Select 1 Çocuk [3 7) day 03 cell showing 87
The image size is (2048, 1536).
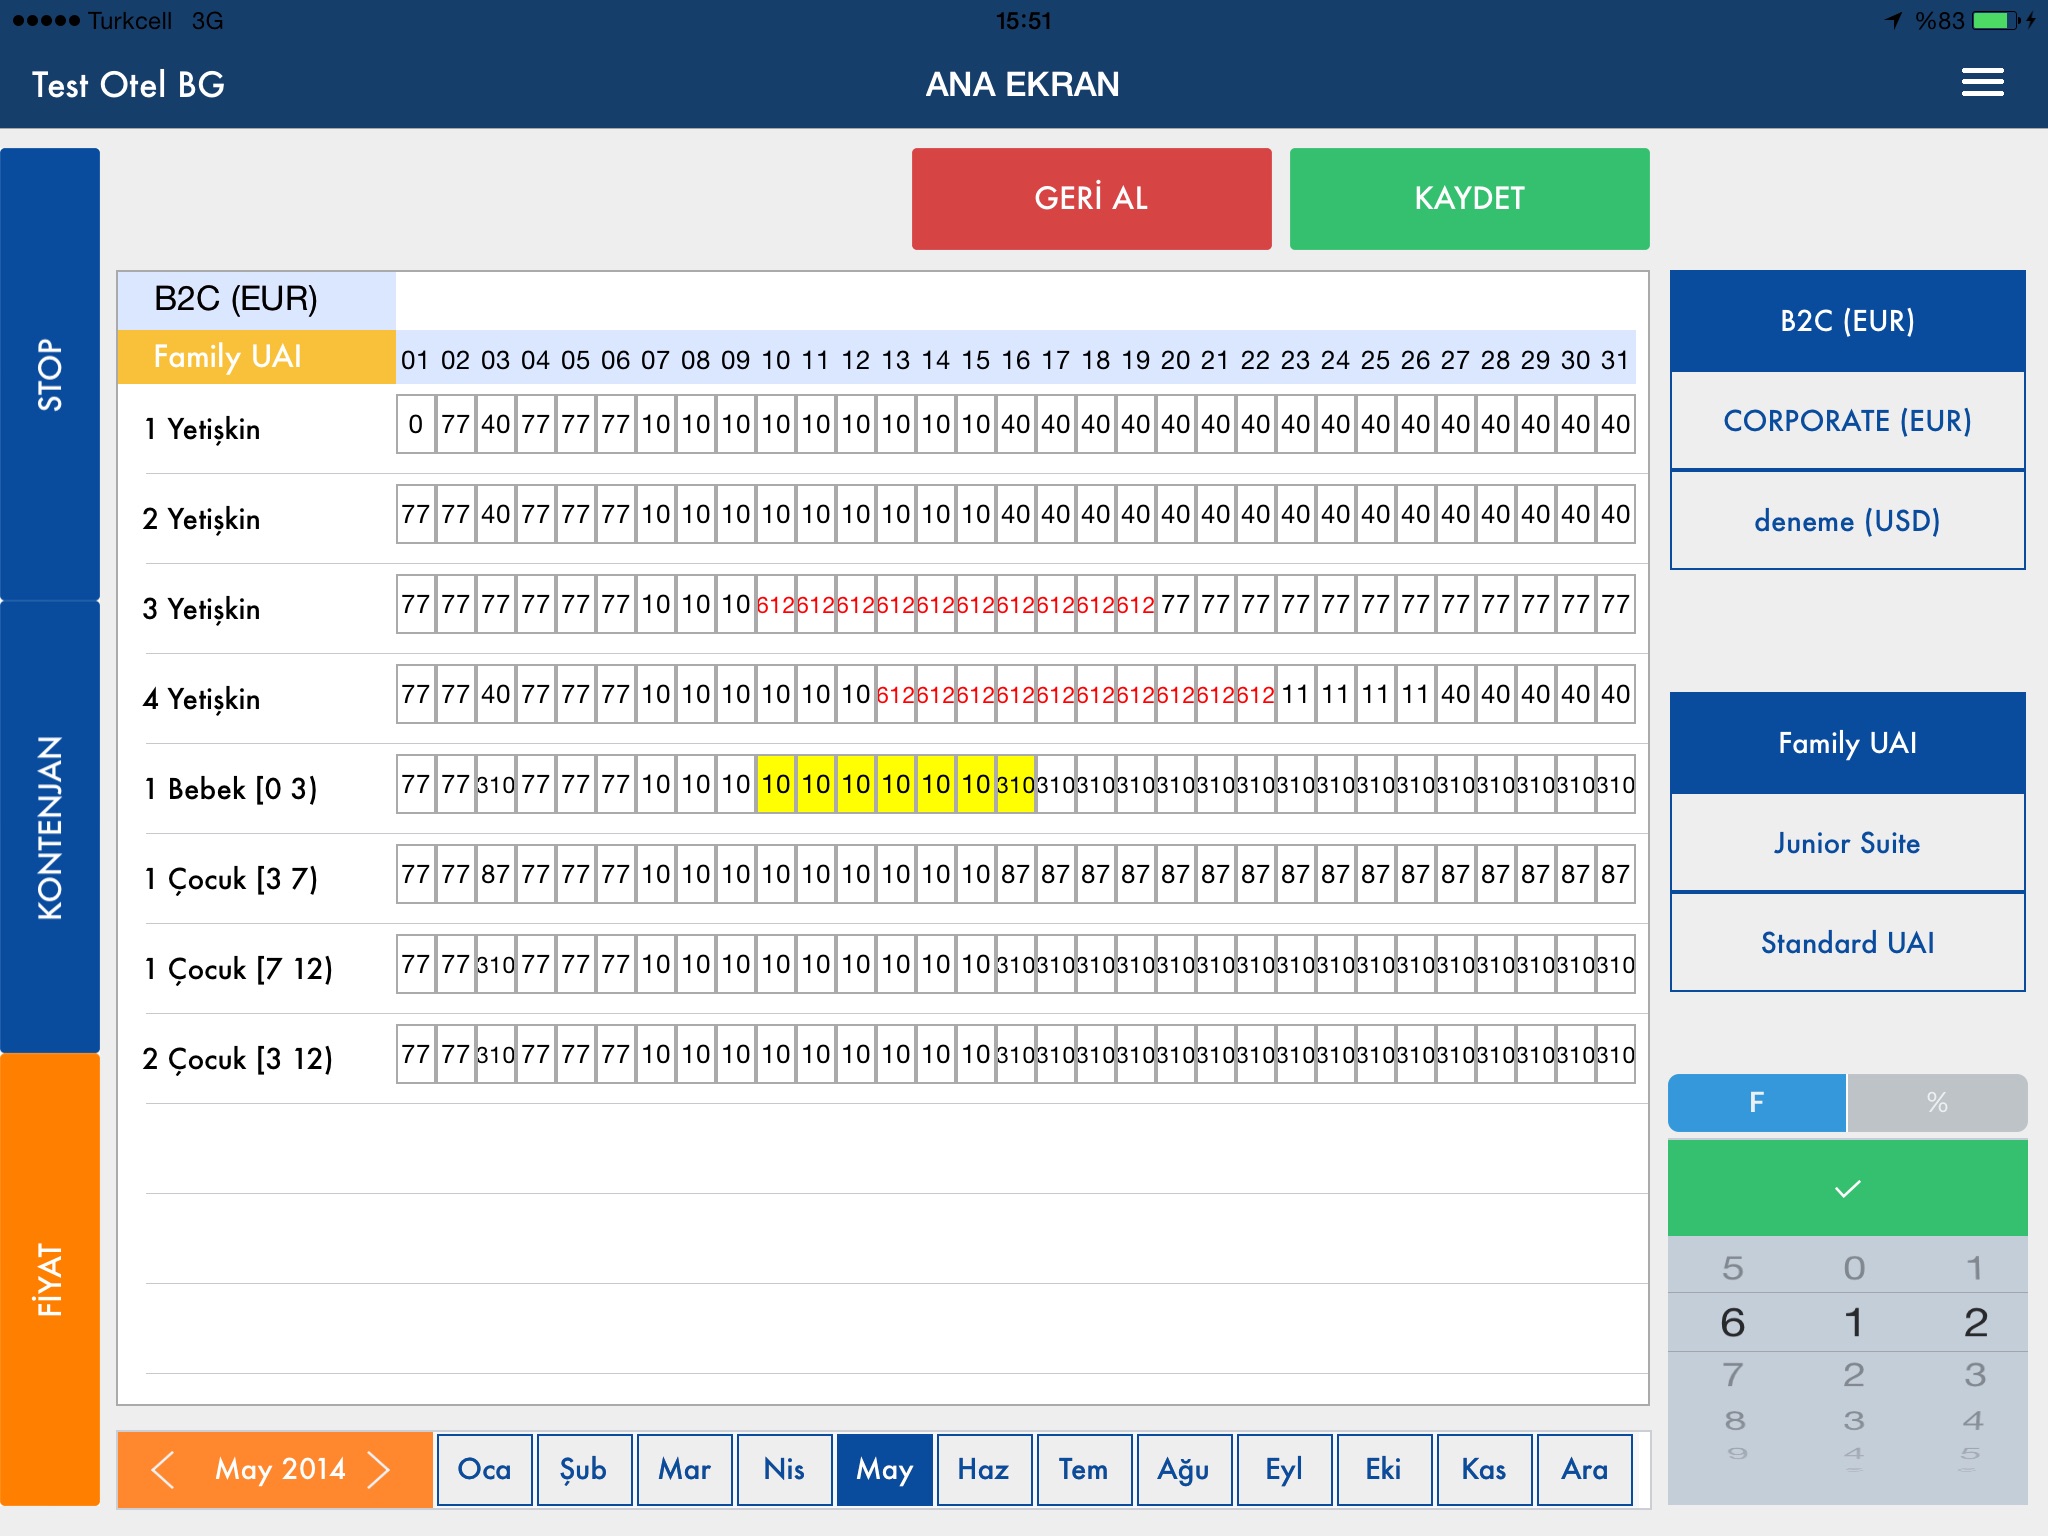tap(496, 874)
